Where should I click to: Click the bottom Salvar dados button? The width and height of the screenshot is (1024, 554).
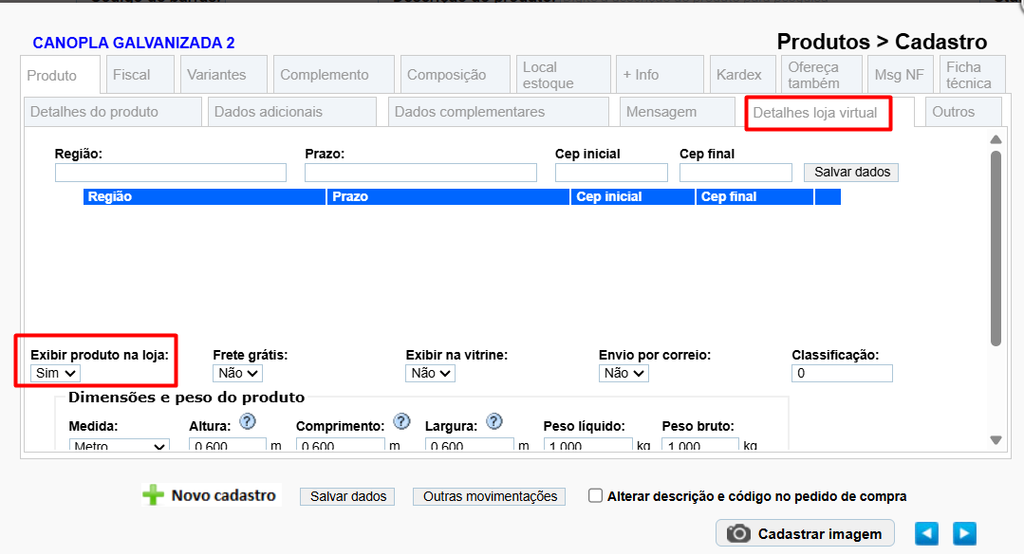click(347, 497)
